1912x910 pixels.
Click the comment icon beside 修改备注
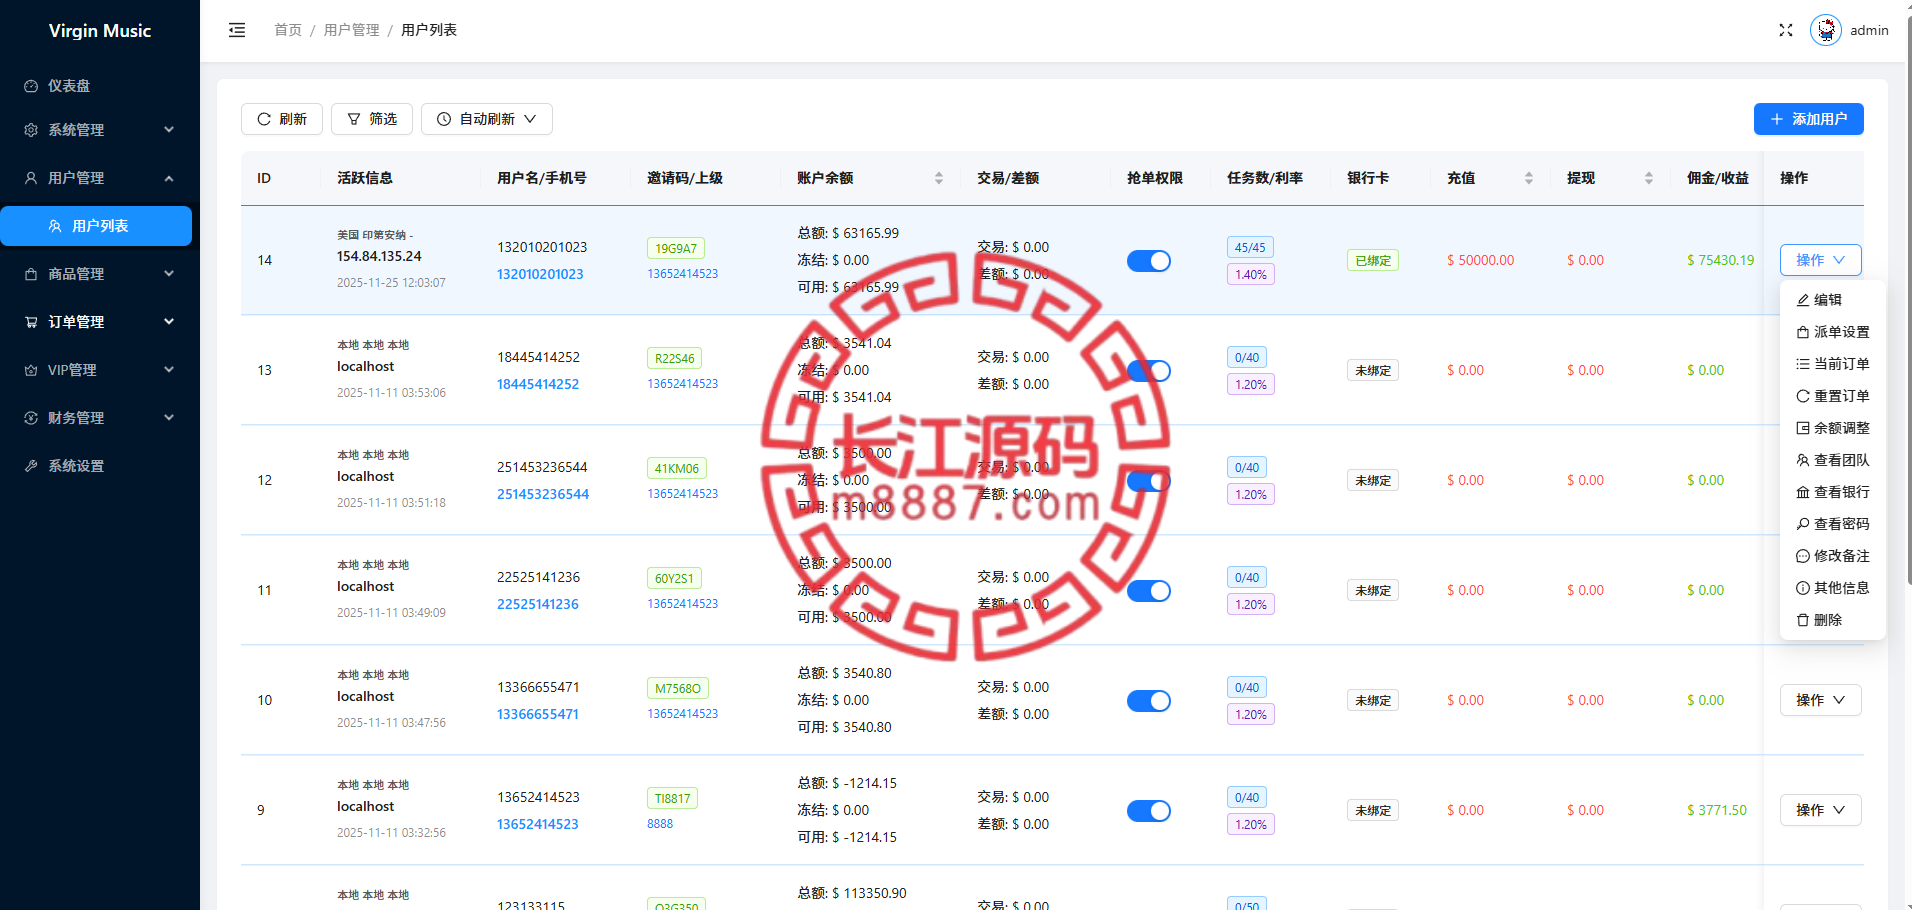[x=1803, y=556]
